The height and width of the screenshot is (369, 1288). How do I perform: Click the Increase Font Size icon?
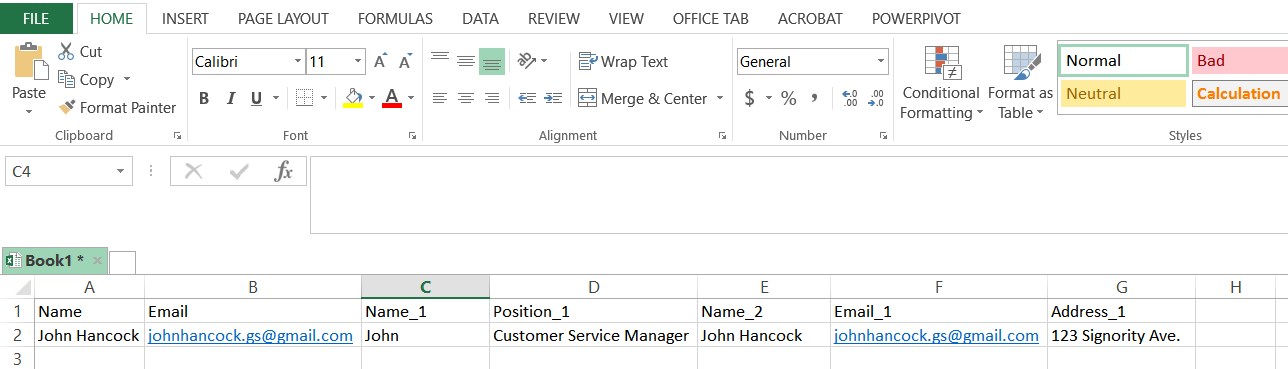380,62
